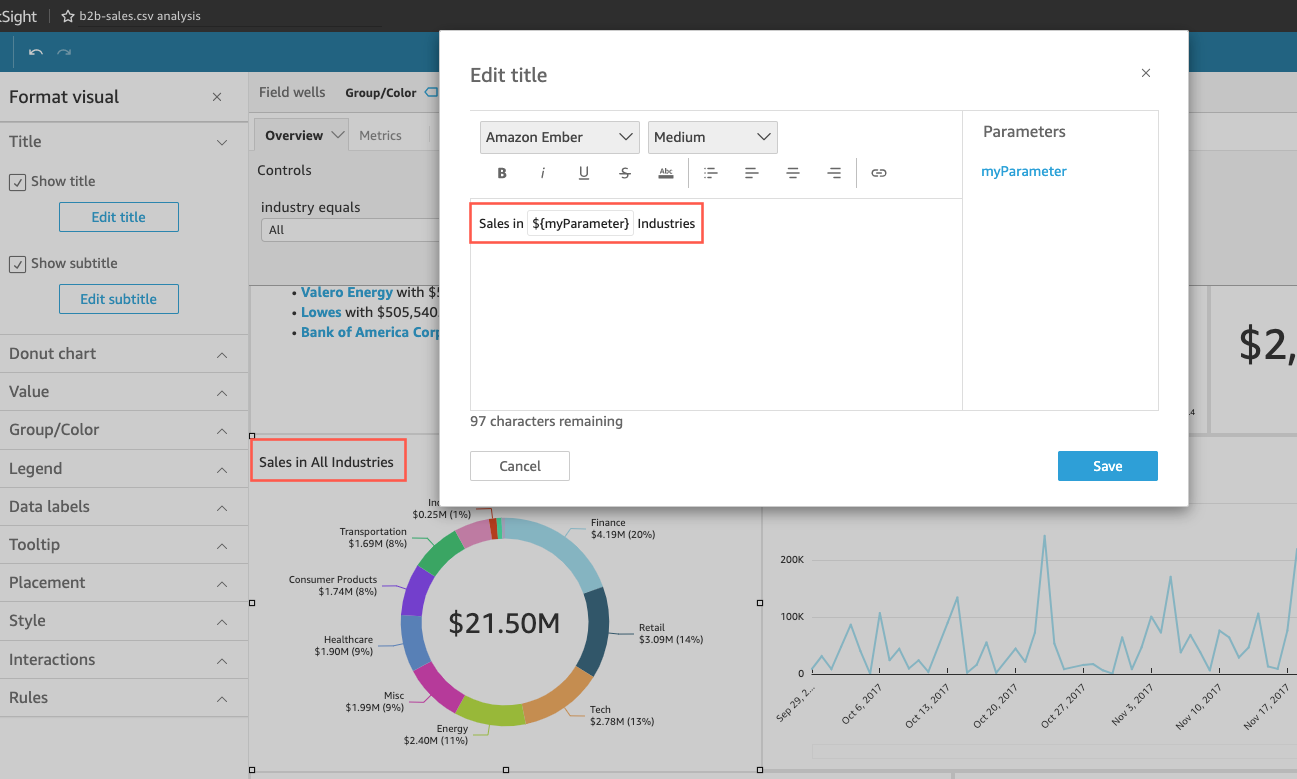The image size is (1297, 779).
Task: Click the underline formatting icon
Action: tap(584, 173)
